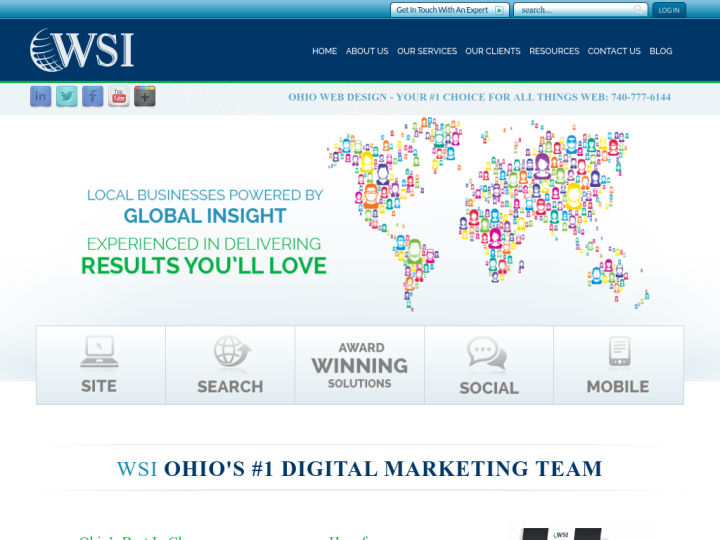
Task: Click Get In Touch With An Expert
Action: click(449, 10)
